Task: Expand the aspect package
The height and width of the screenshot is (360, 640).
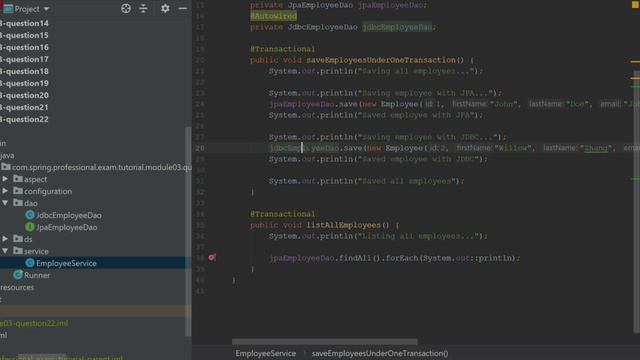Action: pos(5,179)
